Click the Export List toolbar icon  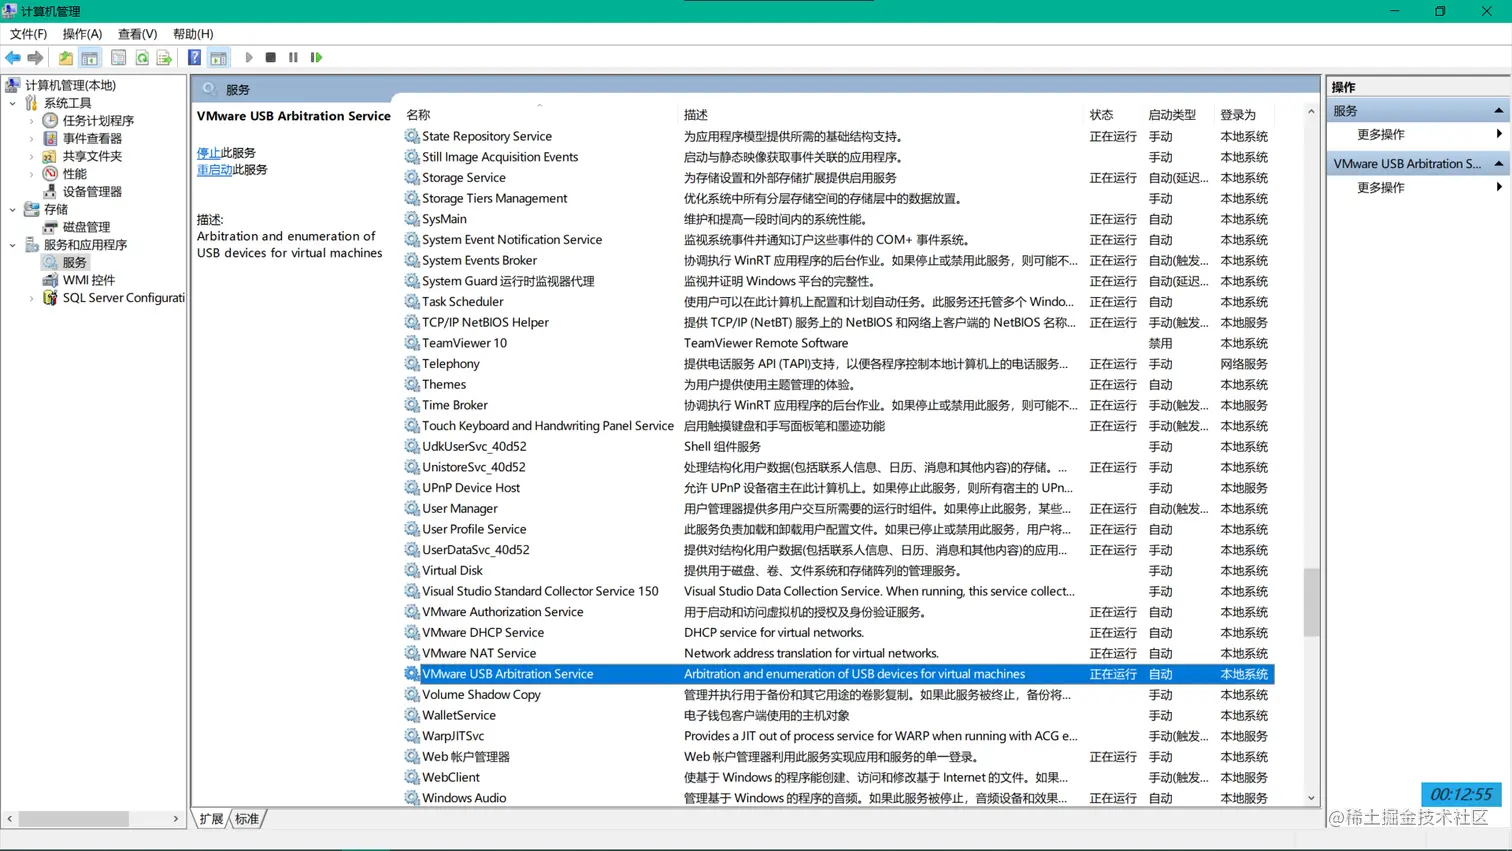tap(164, 57)
